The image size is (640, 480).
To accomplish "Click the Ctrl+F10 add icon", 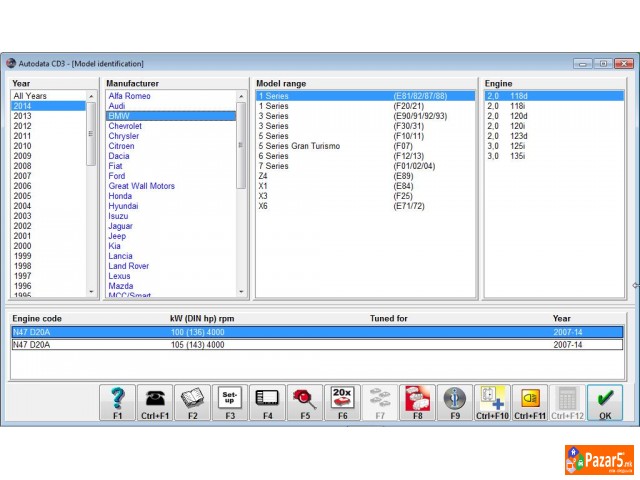I will (x=492, y=403).
